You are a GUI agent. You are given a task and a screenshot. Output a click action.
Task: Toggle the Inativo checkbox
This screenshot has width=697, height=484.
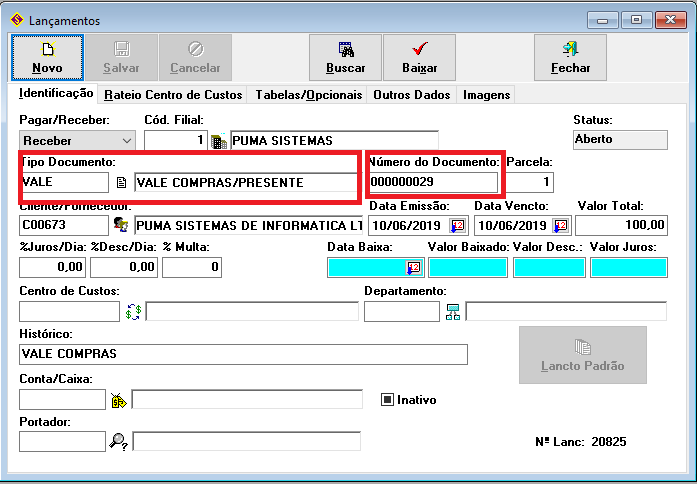(389, 400)
